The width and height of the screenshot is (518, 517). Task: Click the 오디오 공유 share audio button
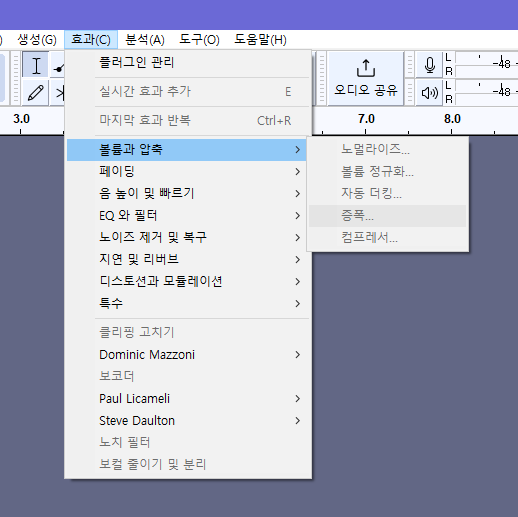tap(366, 78)
